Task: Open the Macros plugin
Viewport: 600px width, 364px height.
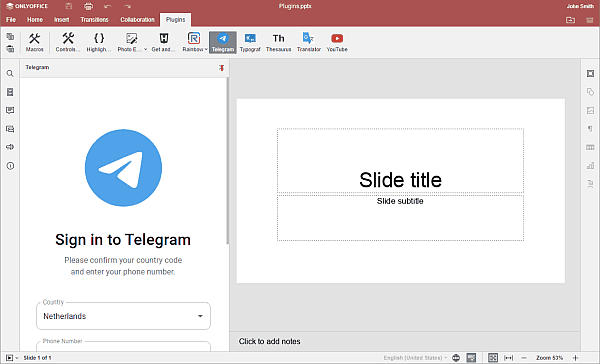Action: [34, 42]
